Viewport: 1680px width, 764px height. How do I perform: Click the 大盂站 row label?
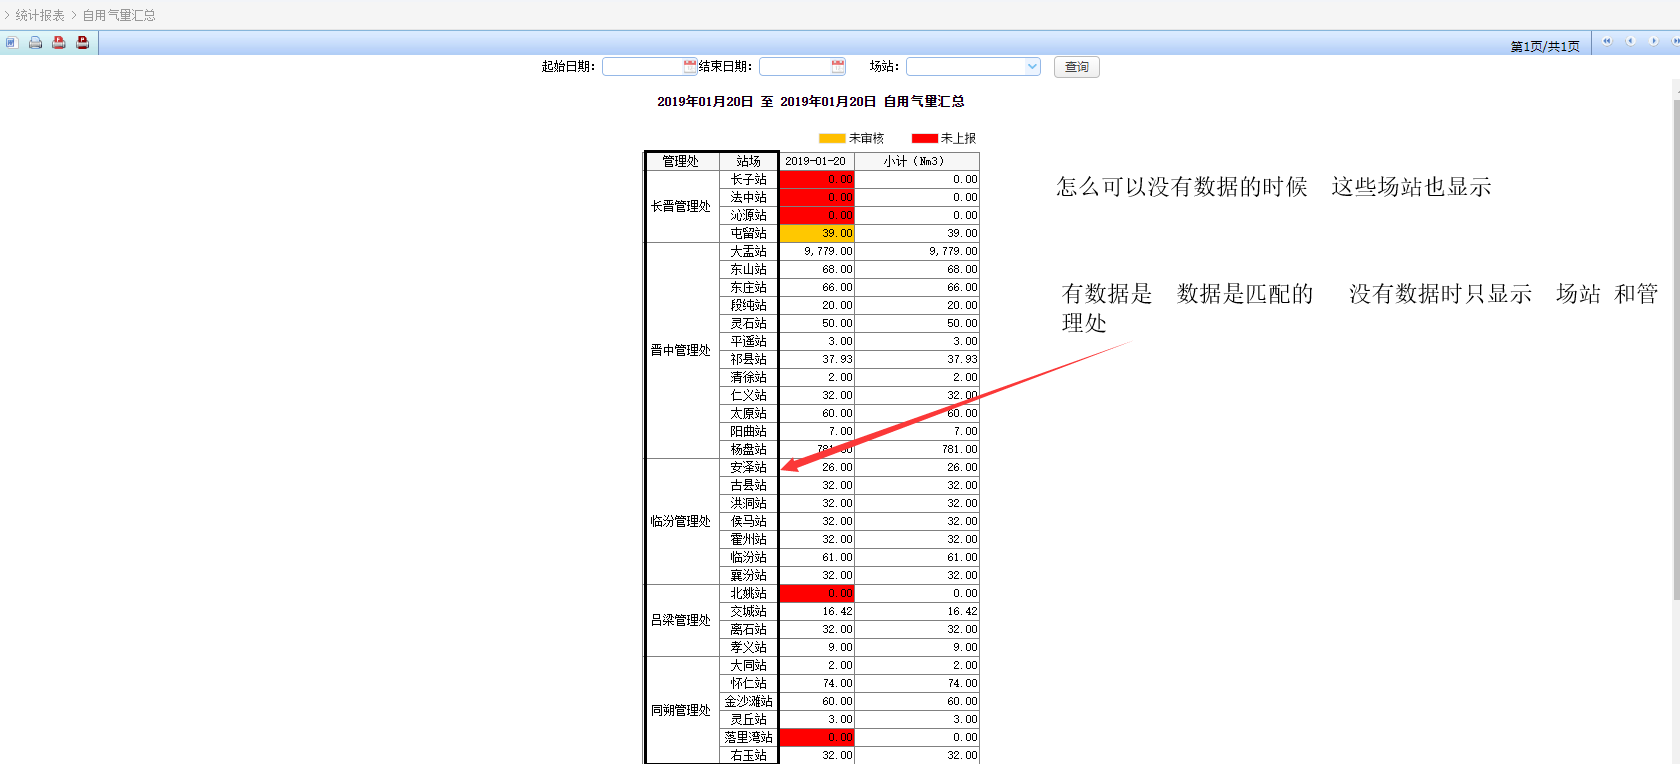pos(749,251)
